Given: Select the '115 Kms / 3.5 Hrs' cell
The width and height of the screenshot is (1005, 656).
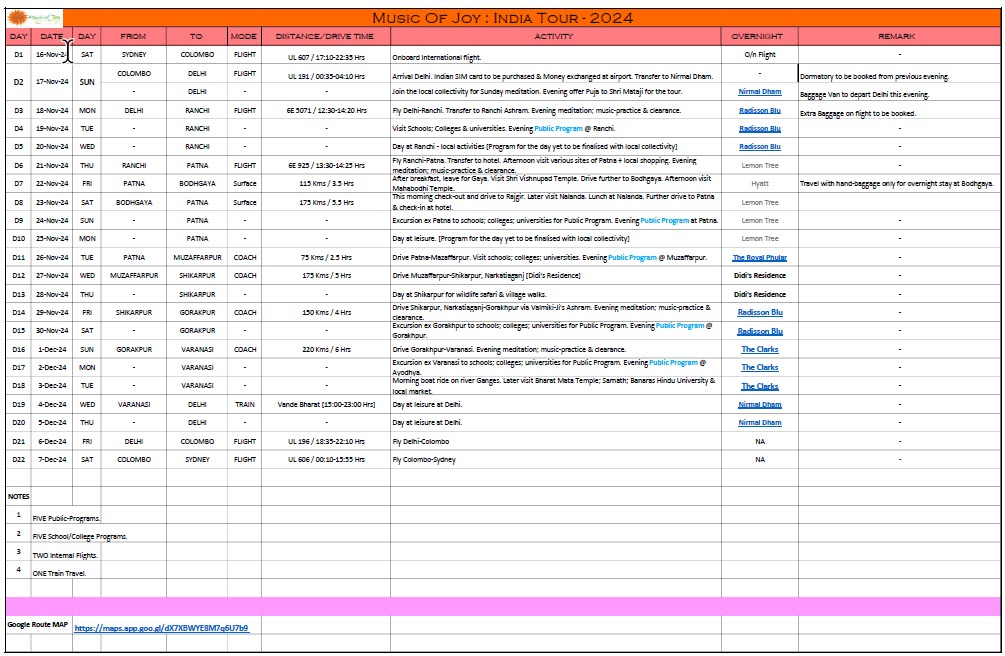Looking at the screenshot, I should pos(326,183).
